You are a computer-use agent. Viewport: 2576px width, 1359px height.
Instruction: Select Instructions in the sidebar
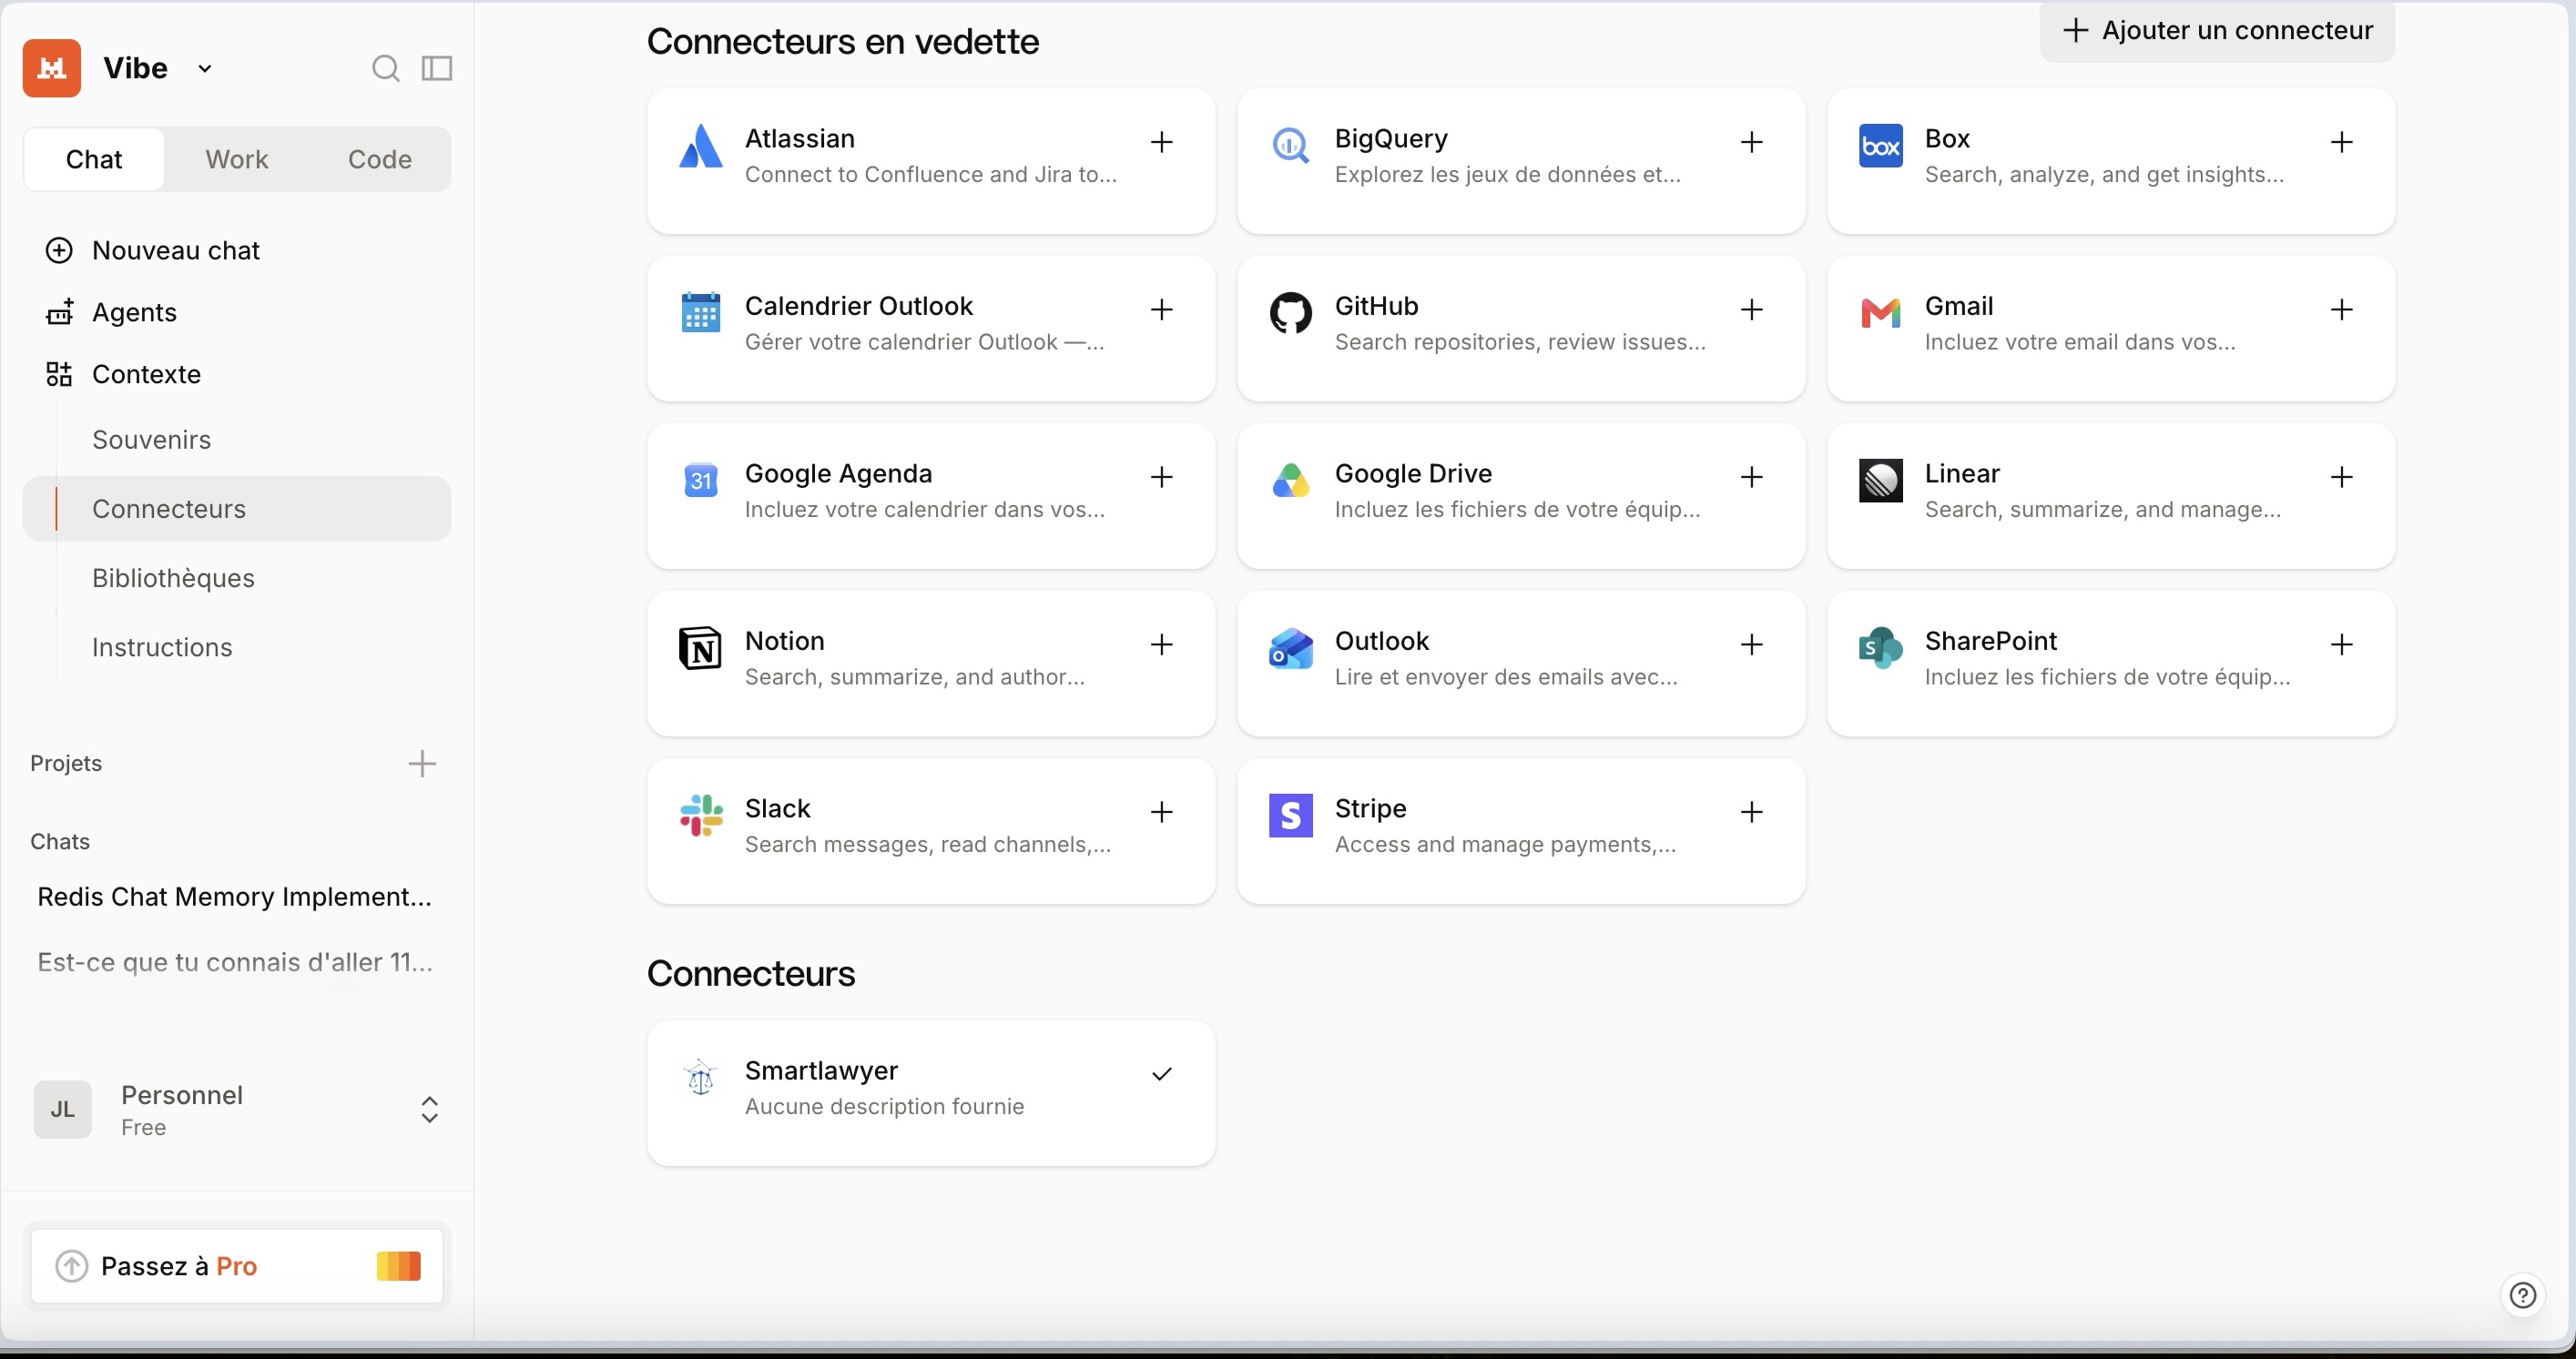coord(162,647)
